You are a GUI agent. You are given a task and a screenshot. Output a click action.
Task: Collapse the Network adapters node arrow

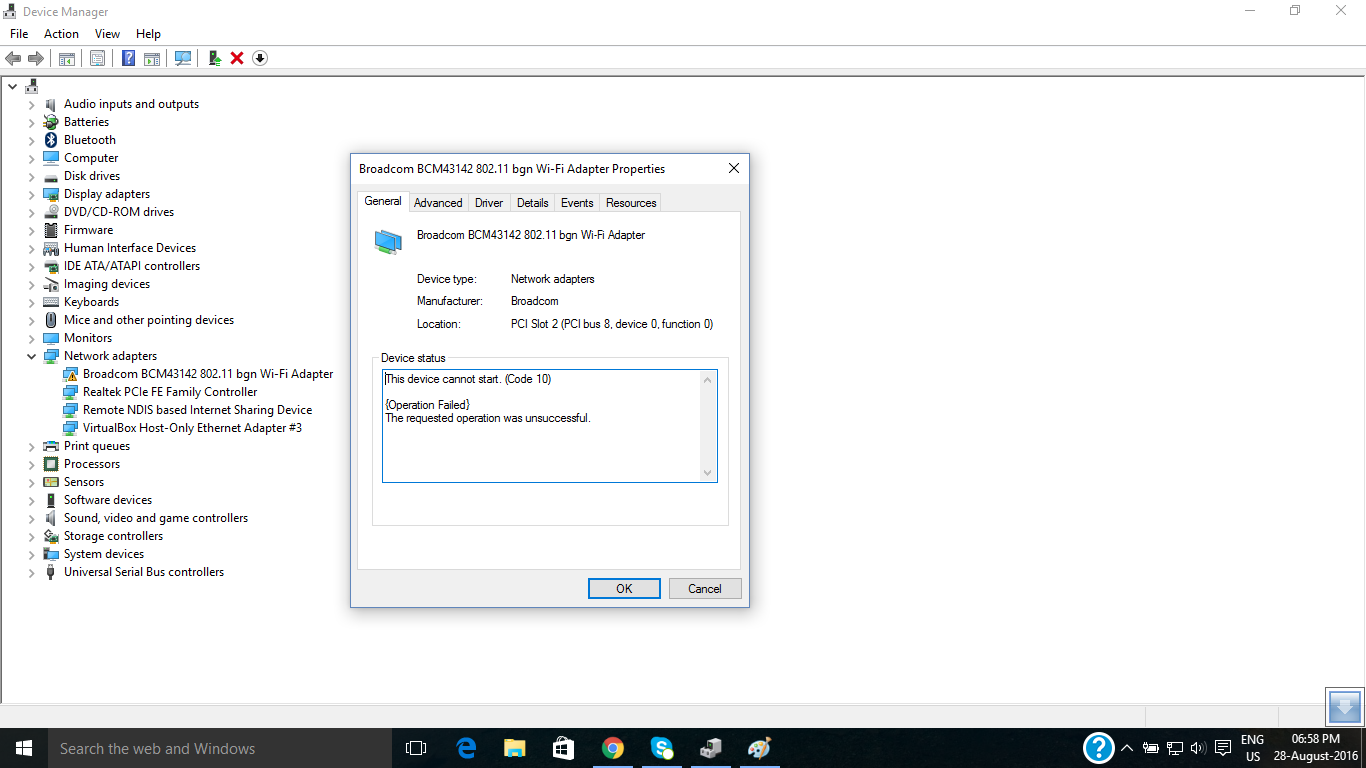click(32, 356)
